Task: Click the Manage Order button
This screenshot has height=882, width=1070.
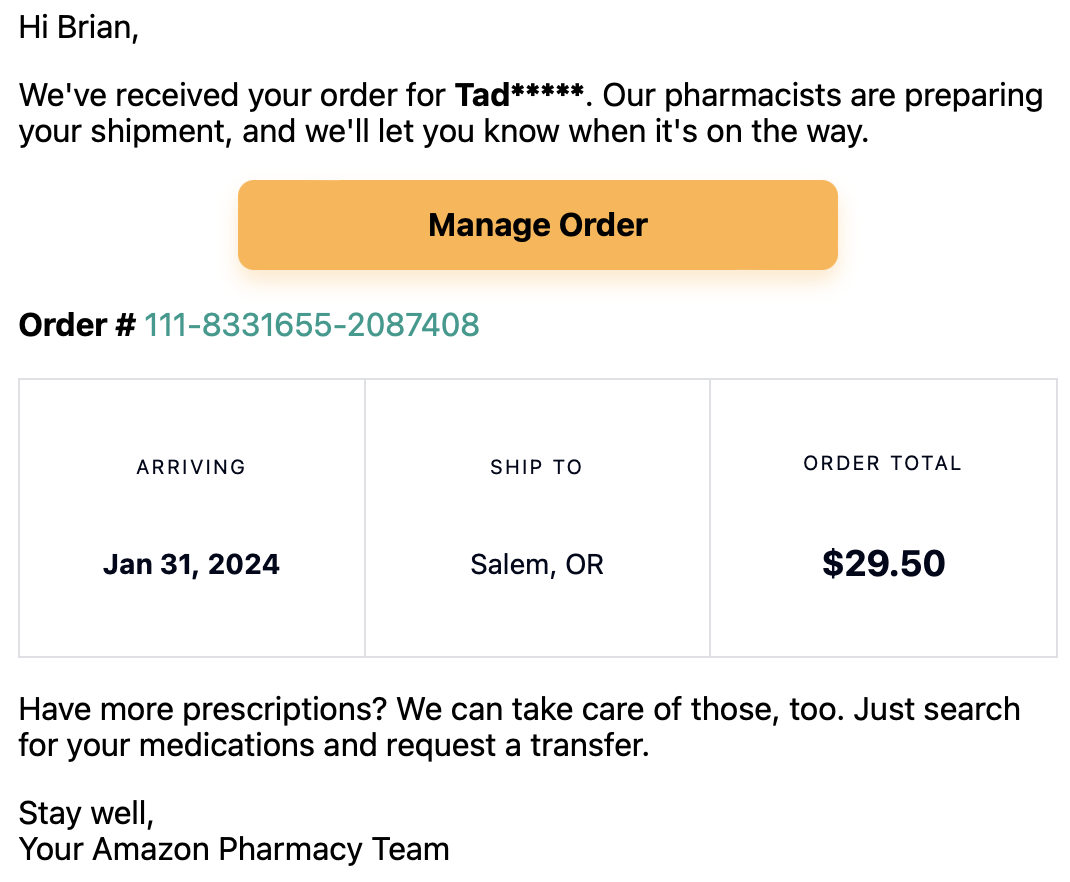Action: coord(537,225)
